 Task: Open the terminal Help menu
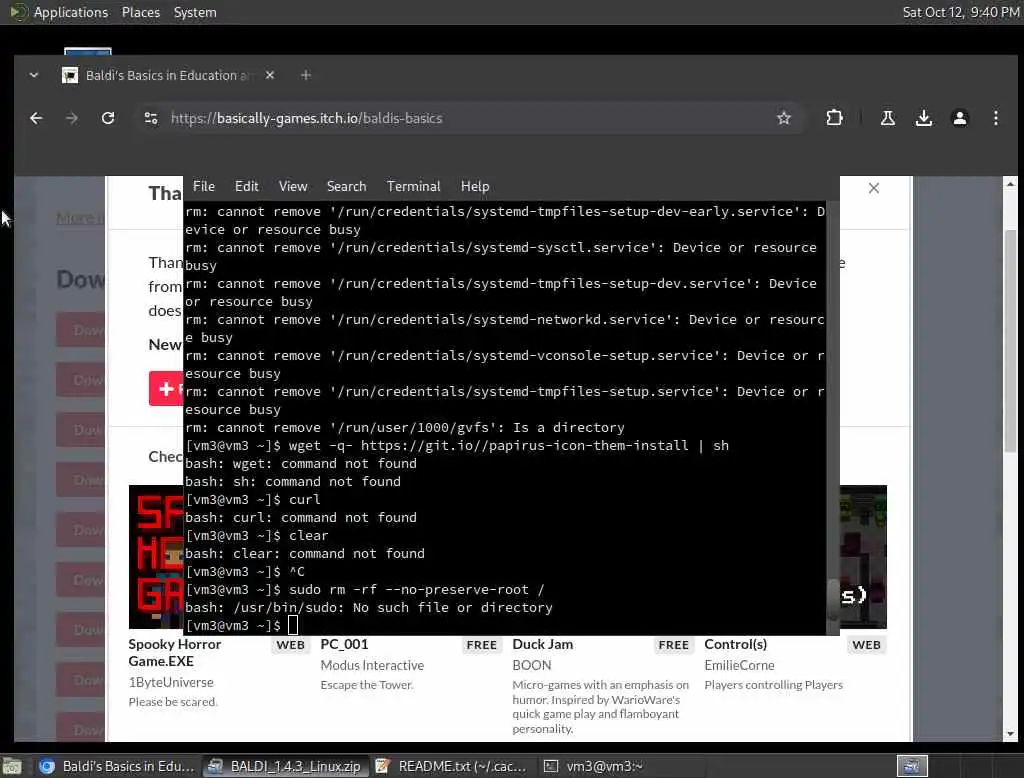[475, 186]
